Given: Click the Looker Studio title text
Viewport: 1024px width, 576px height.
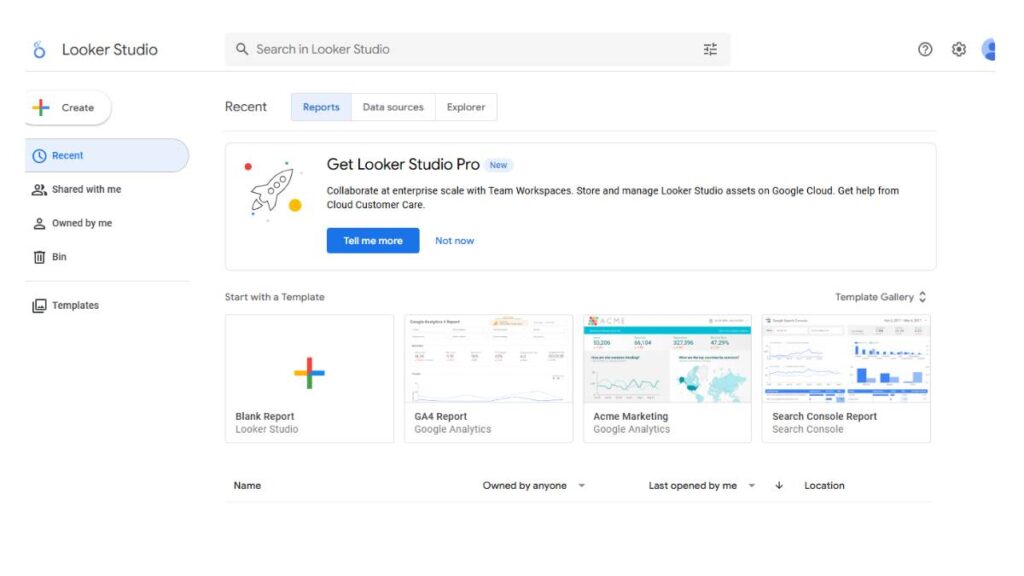Looking at the screenshot, I should pyautogui.click(x=110, y=50).
